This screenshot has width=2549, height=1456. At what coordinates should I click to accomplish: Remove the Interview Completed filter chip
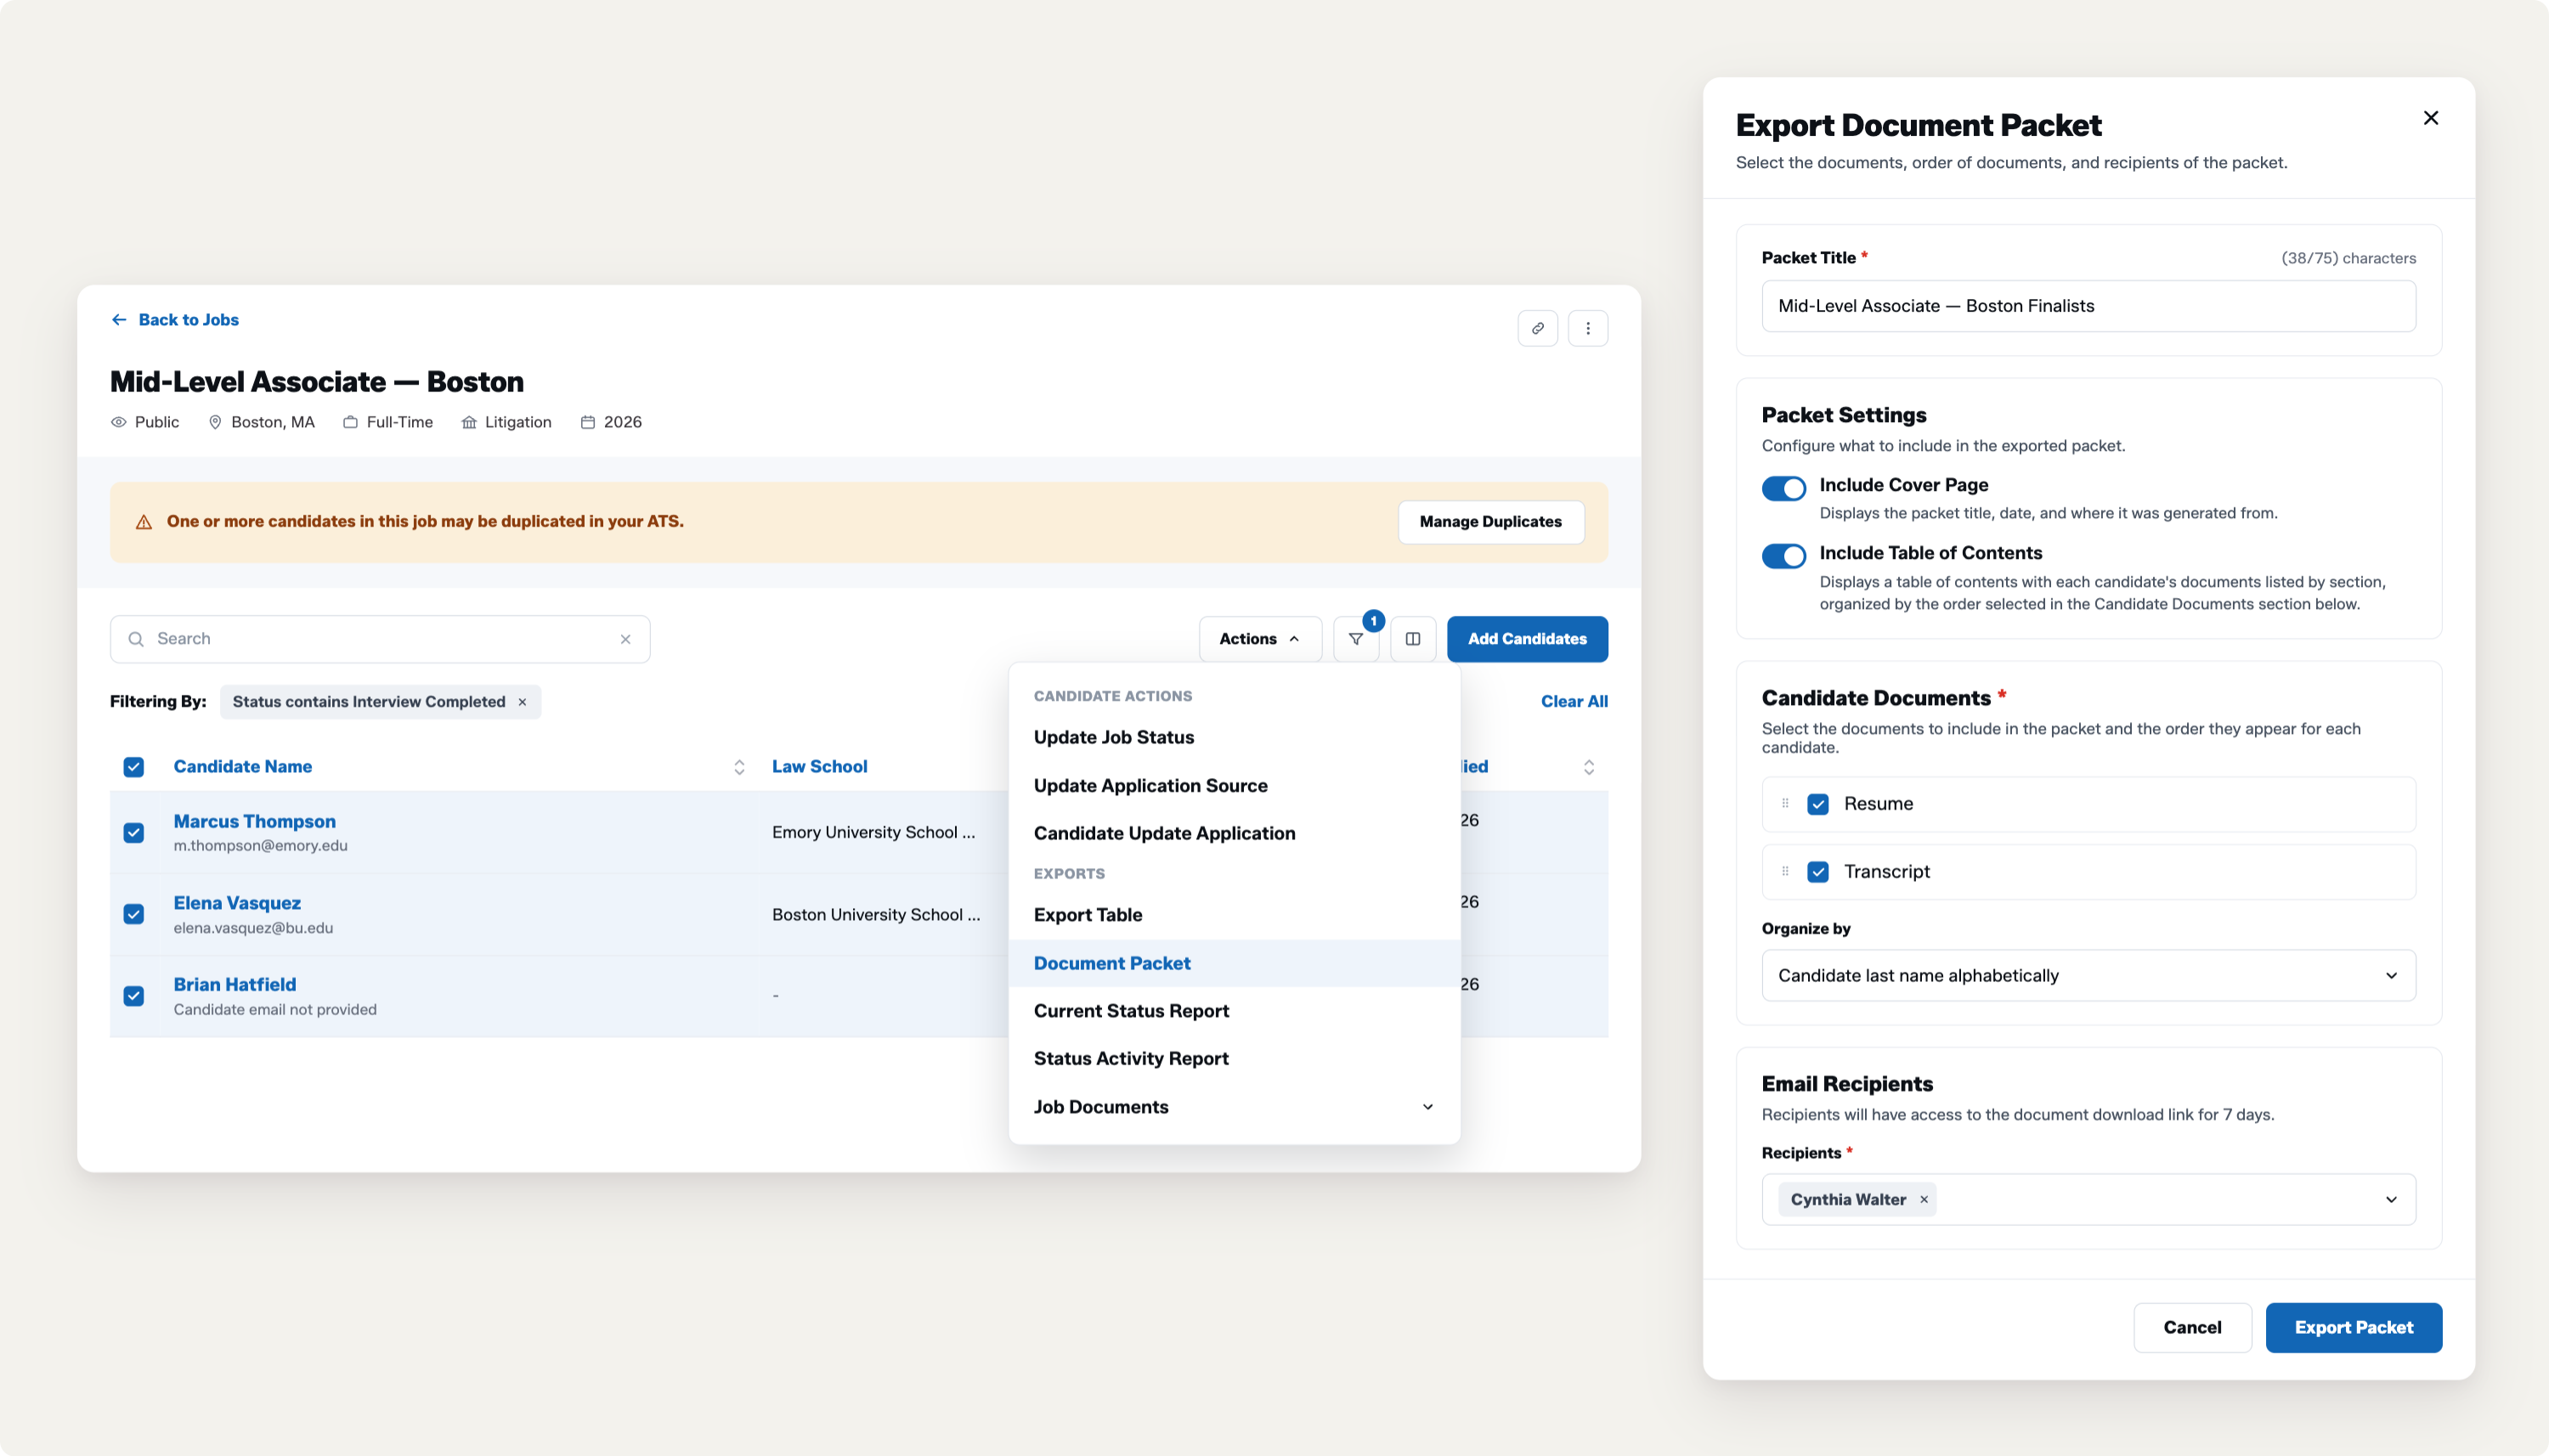tap(522, 702)
